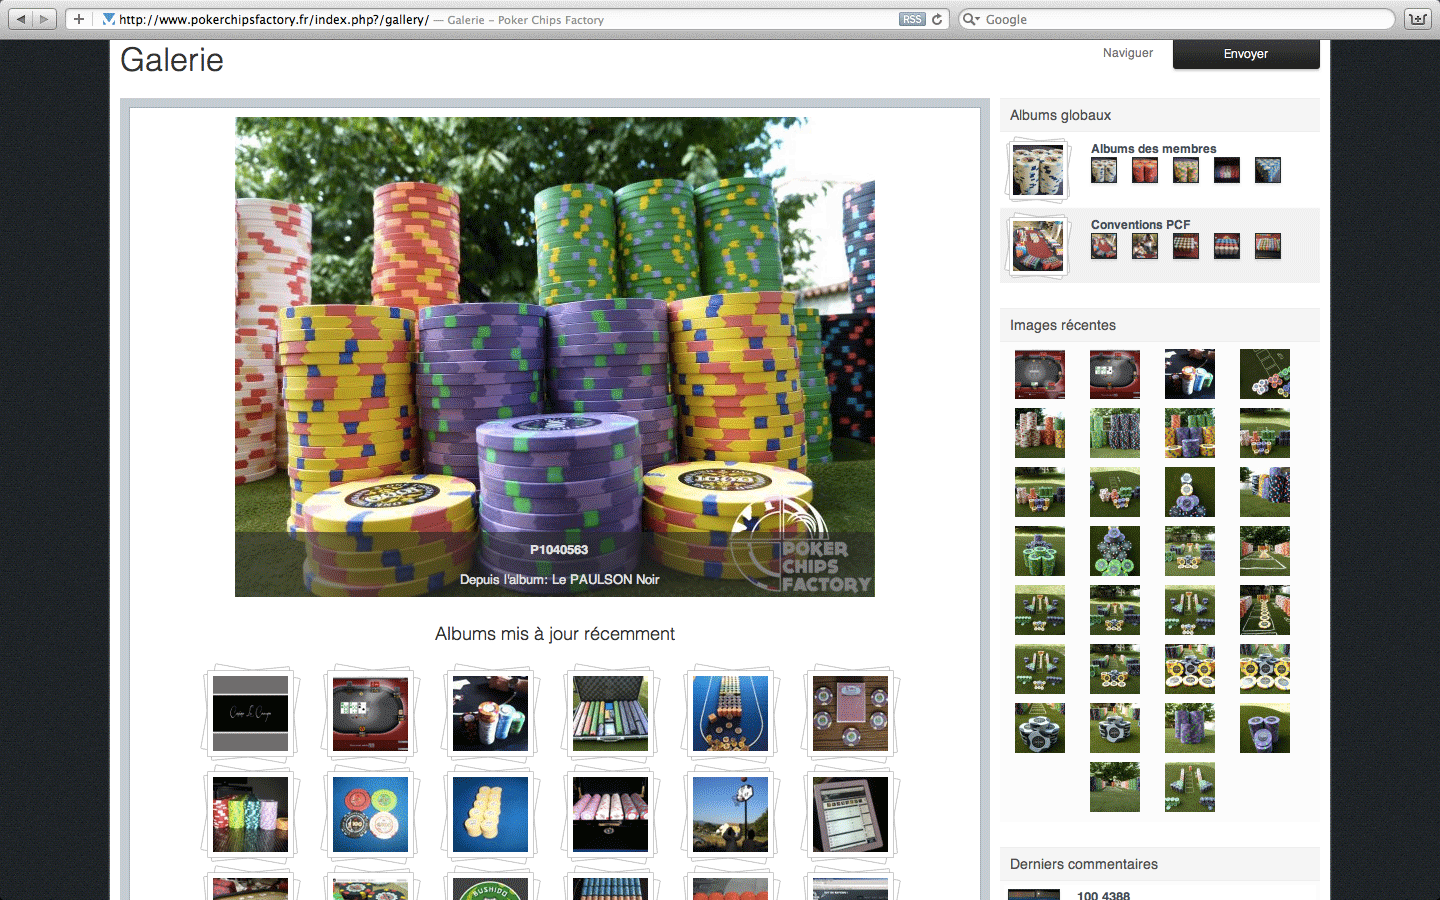Click the site favicon in the address bar
1440x900 pixels.
point(108,19)
